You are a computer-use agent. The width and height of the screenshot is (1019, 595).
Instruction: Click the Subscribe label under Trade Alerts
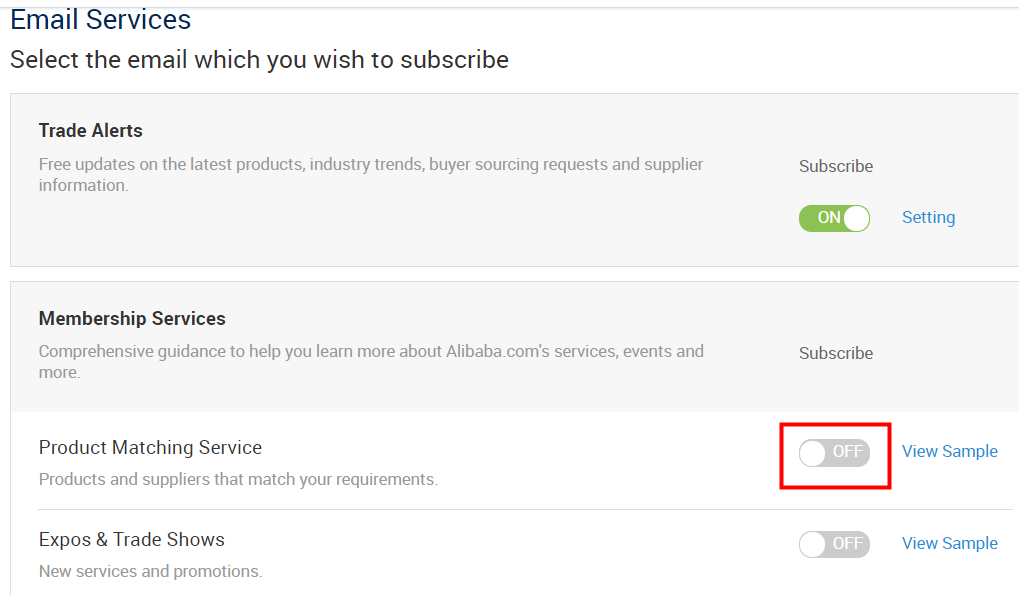click(836, 166)
